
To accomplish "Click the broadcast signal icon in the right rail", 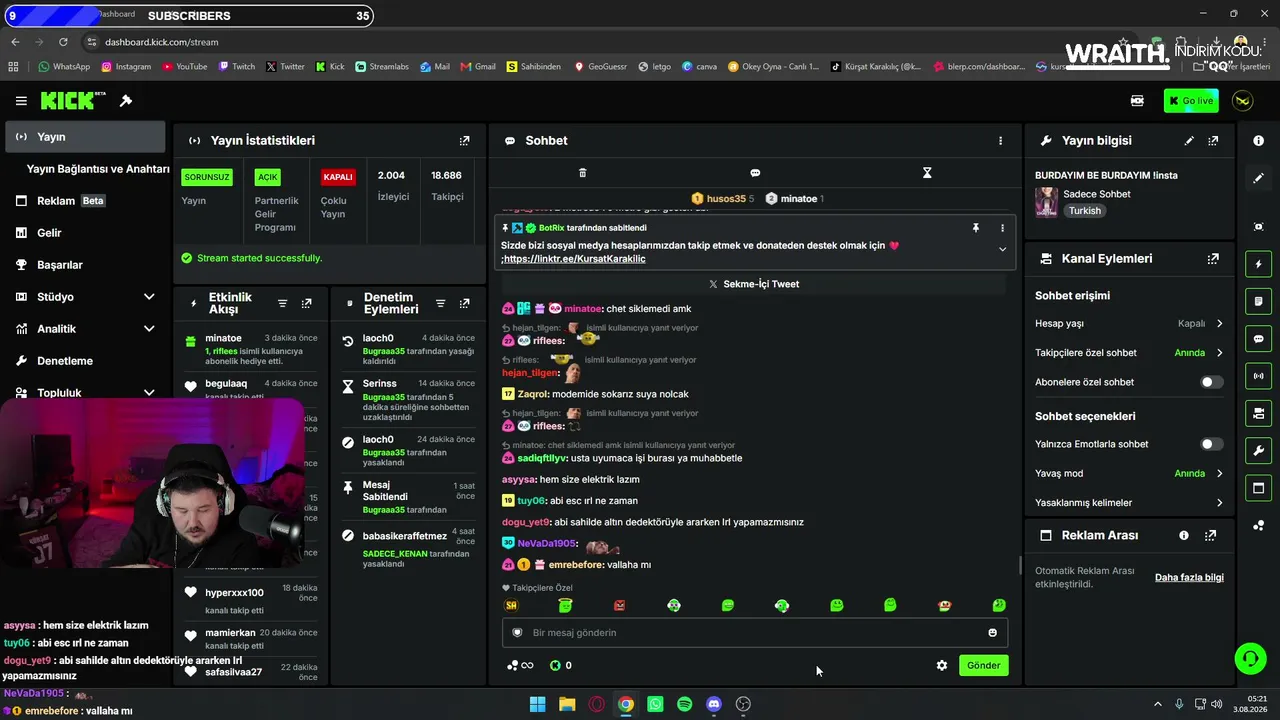I will (x=1258, y=376).
